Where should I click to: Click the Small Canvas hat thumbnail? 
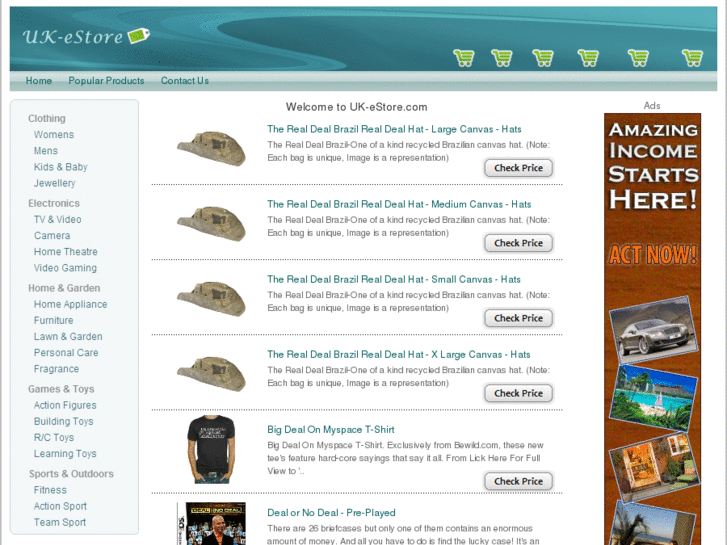point(211,298)
